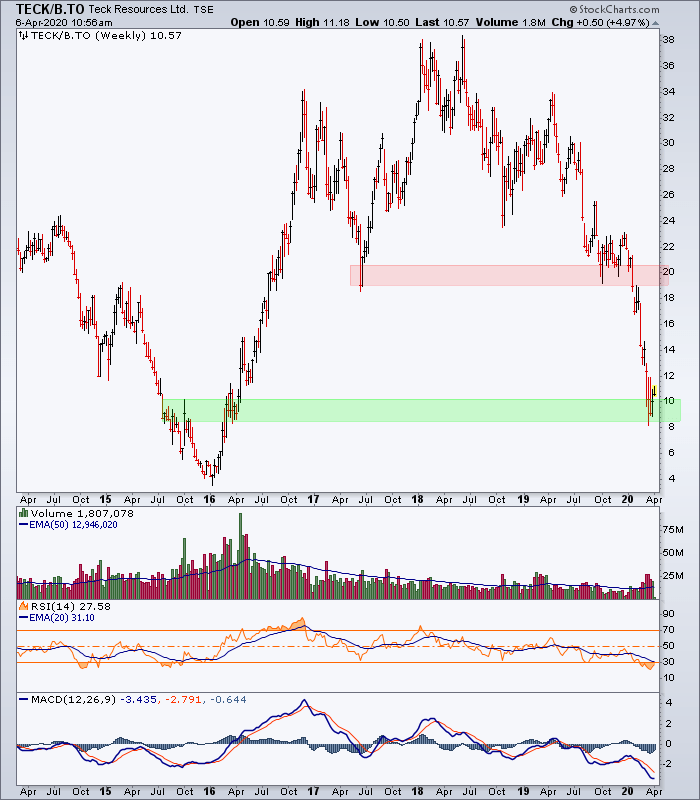Screen dimensions: 700x800
Task: Click the TECK/B.TO (Weekly) 10.57 legend
Action: (x=106, y=36)
